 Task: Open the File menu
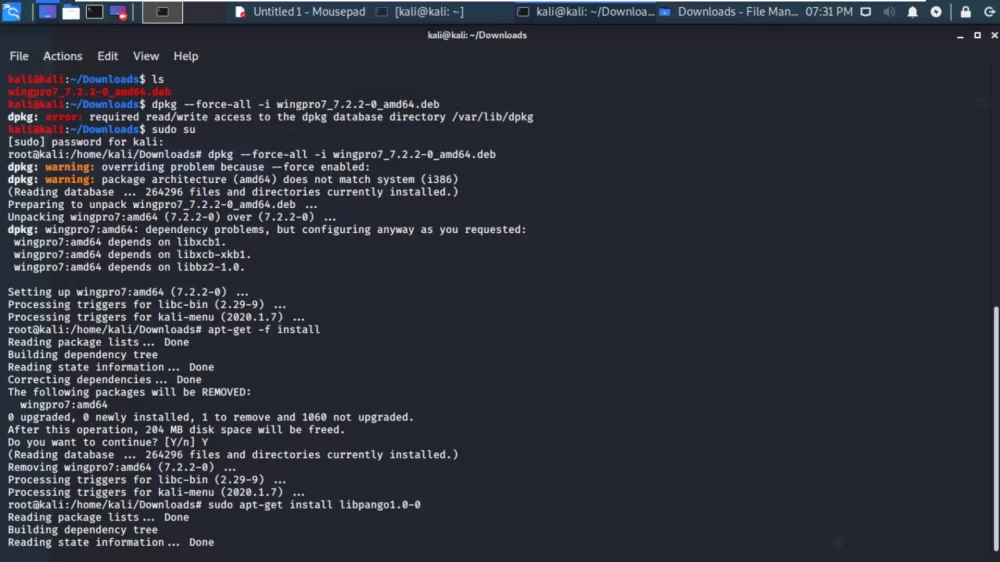coord(18,56)
